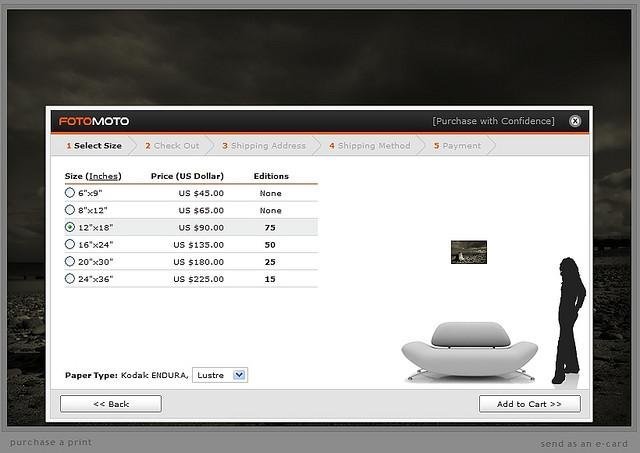This screenshot has height=453, width=640.
Task: Select the 6"x9" print size
Action: [70, 193]
